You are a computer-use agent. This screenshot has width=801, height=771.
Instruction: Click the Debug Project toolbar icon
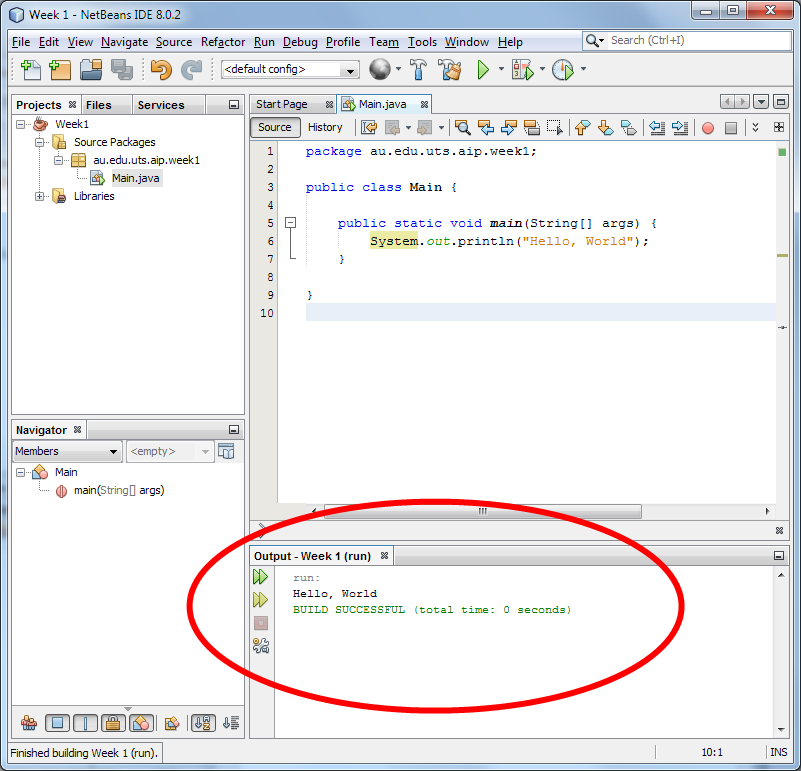522,70
